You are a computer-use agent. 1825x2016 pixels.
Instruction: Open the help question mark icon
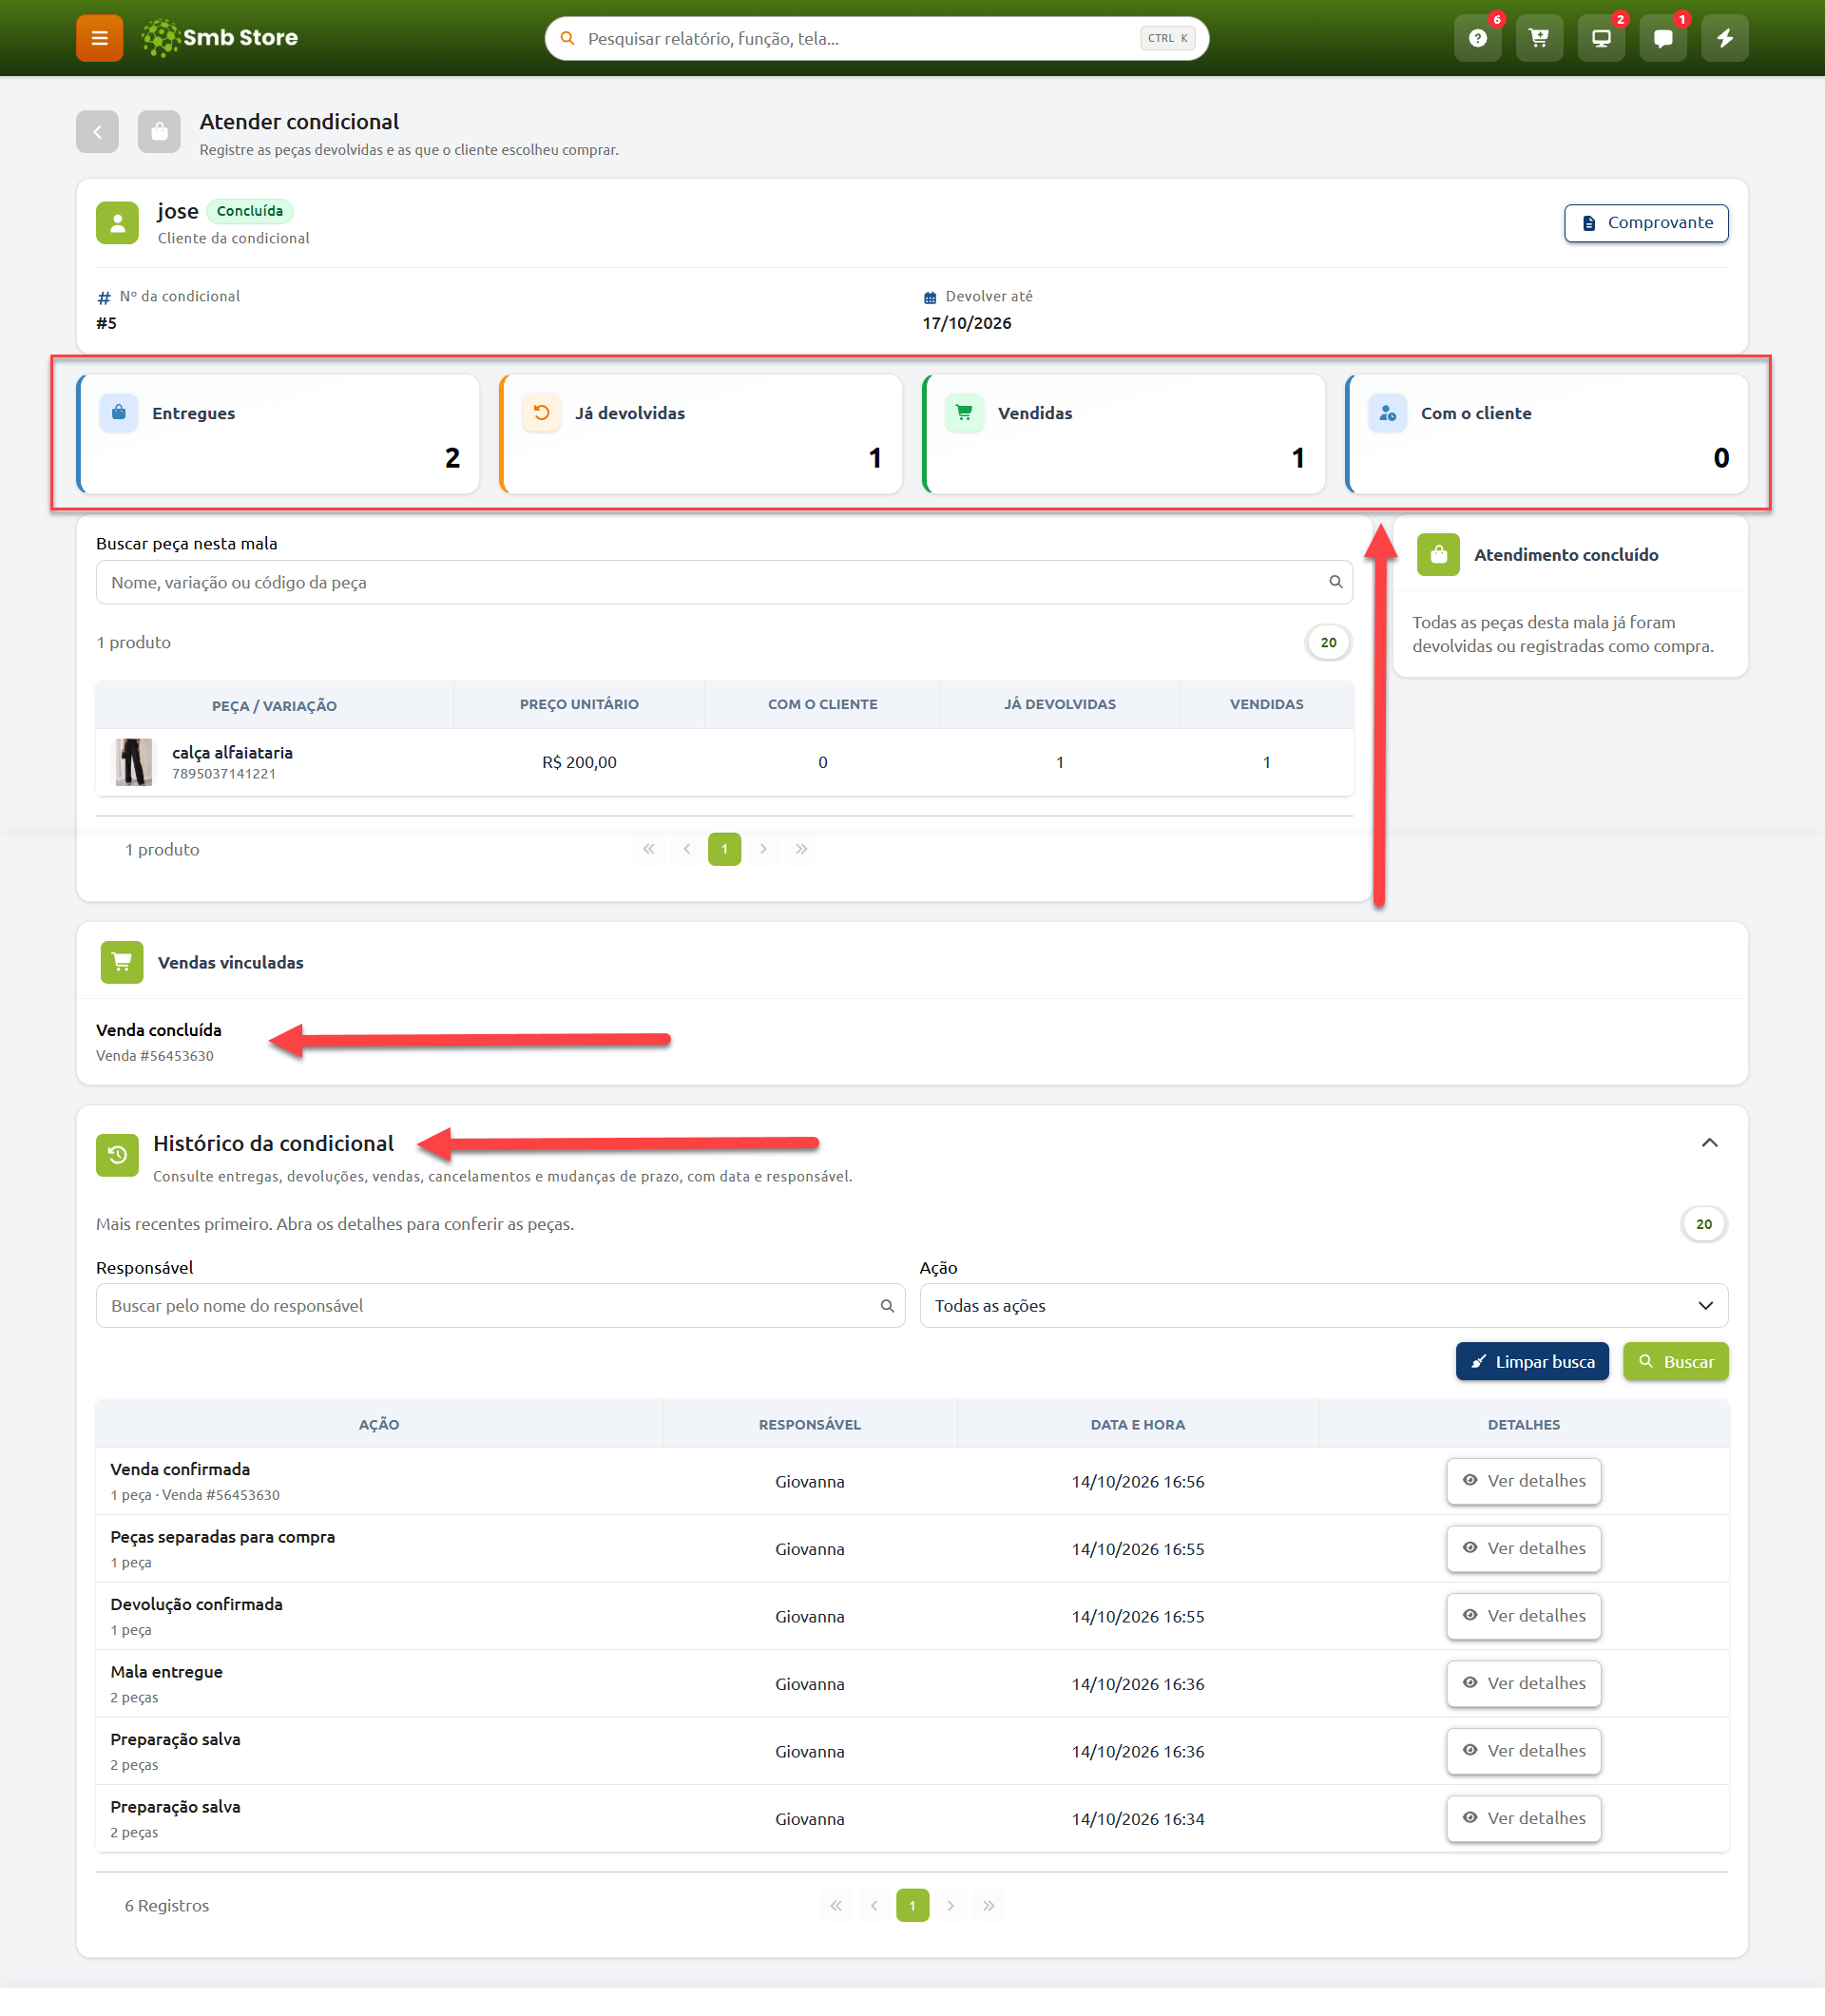pos(1477,38)
